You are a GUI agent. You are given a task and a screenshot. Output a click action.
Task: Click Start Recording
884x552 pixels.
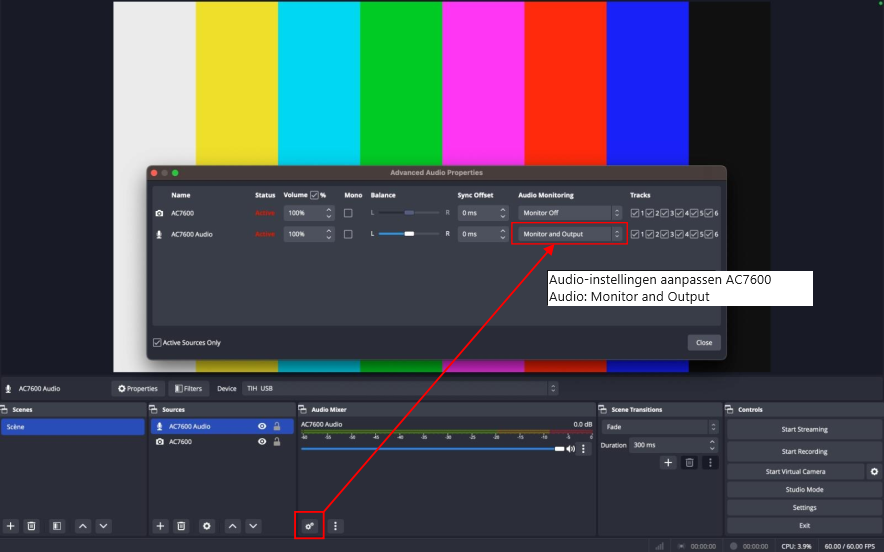(x=805, y=451)
